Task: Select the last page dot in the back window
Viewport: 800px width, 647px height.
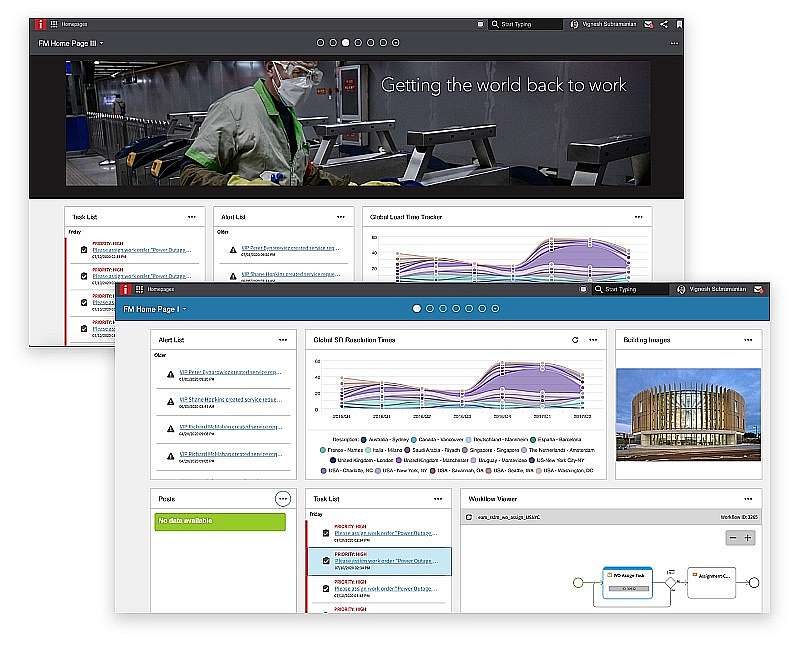Action: pyautogui.click(x=395, y=43)
